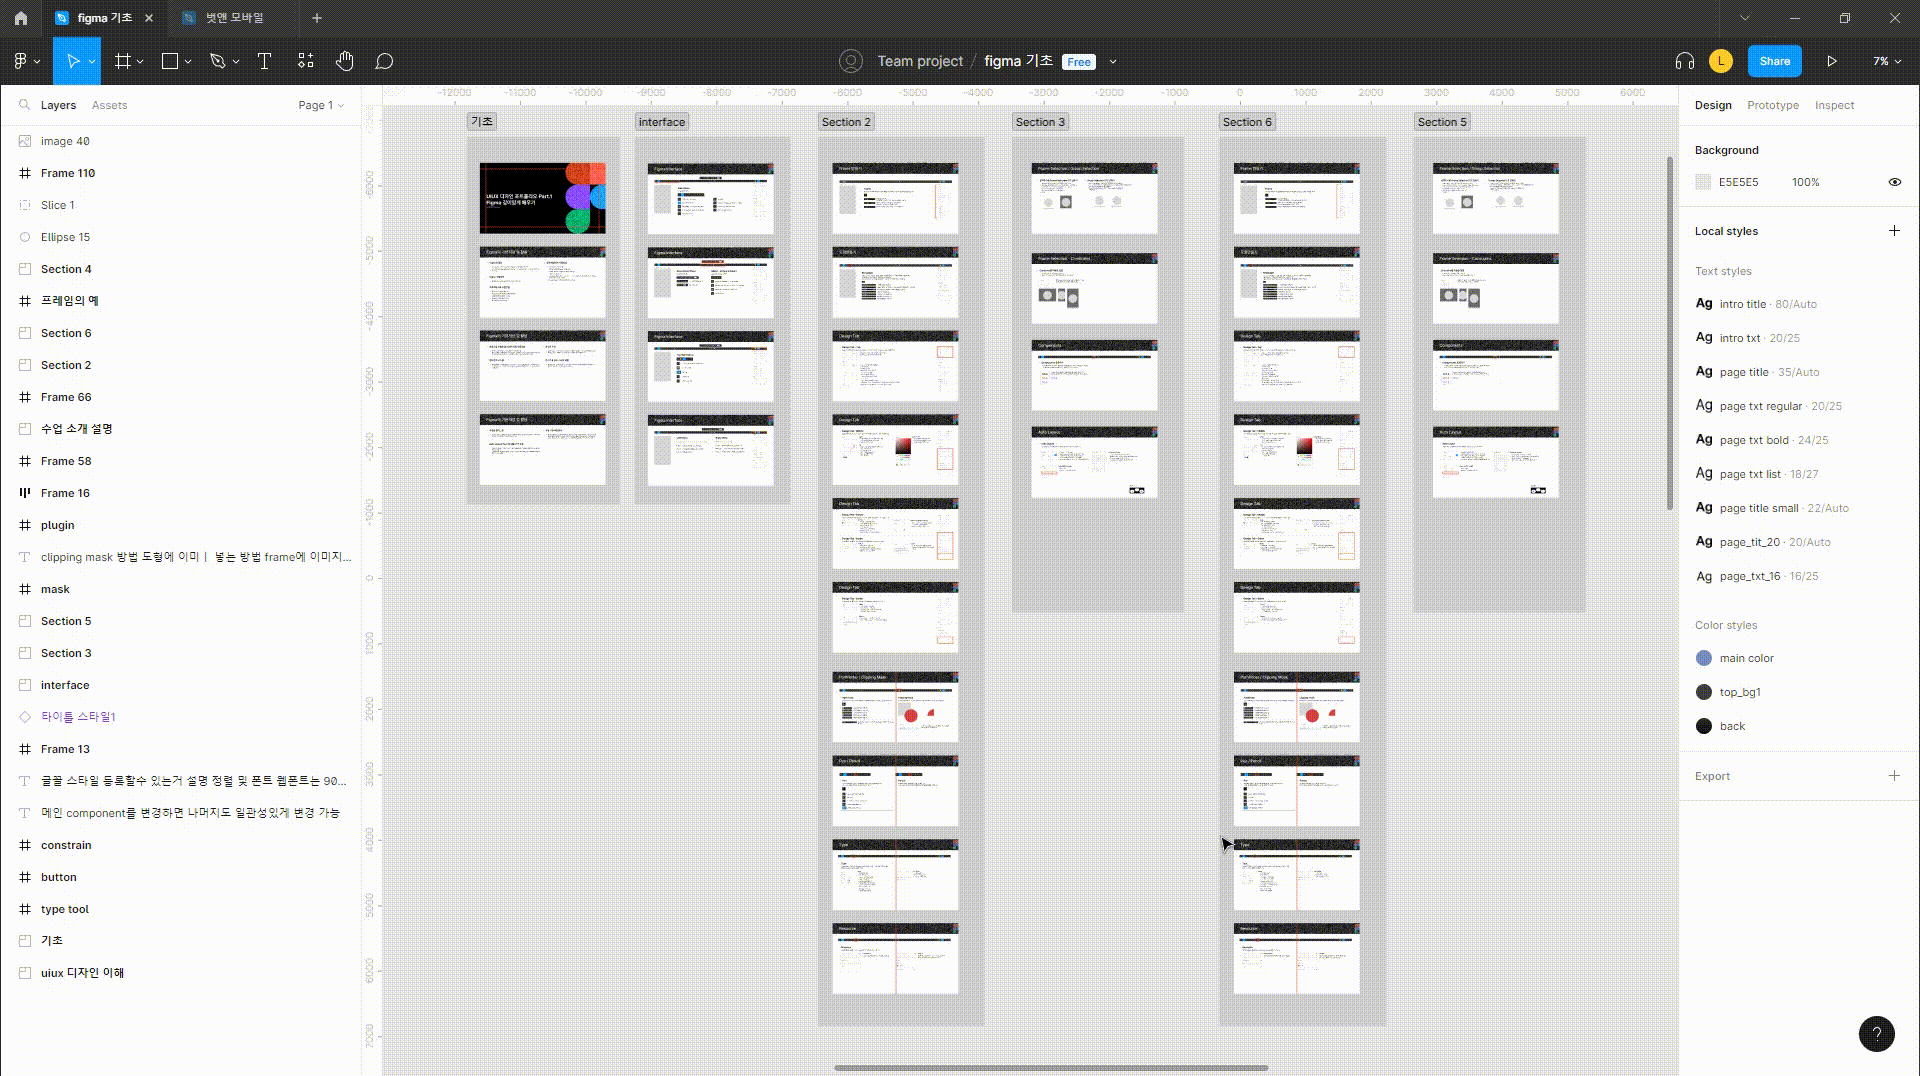Viewport: 1920px width, 1076px height.
Task: Select the interface section label on canvas
Action: (x=662, y=122)
